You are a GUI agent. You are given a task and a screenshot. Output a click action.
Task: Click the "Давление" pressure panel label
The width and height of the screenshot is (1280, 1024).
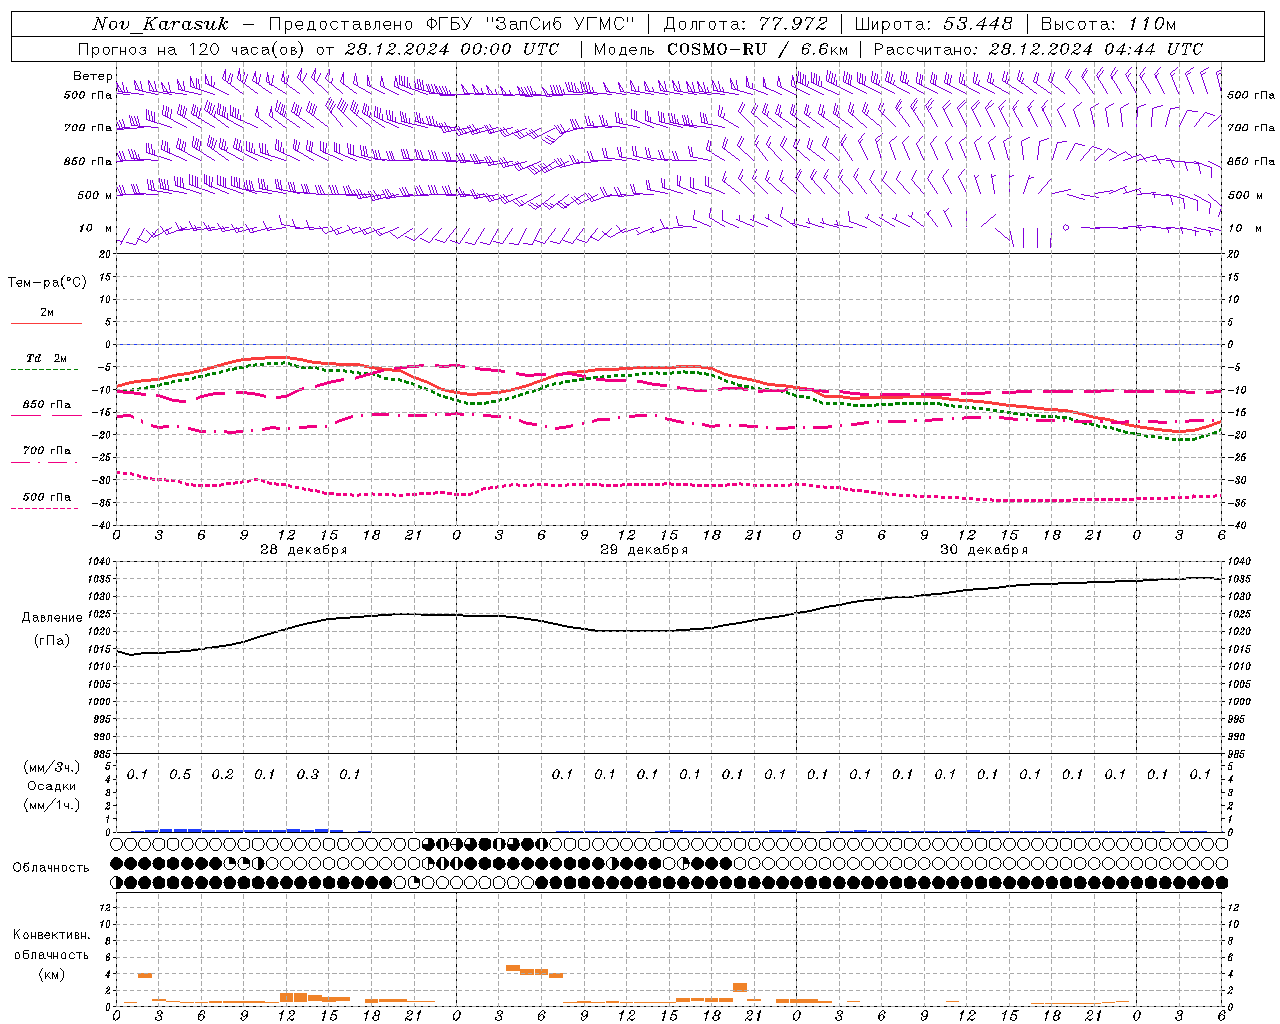point(52,618)
